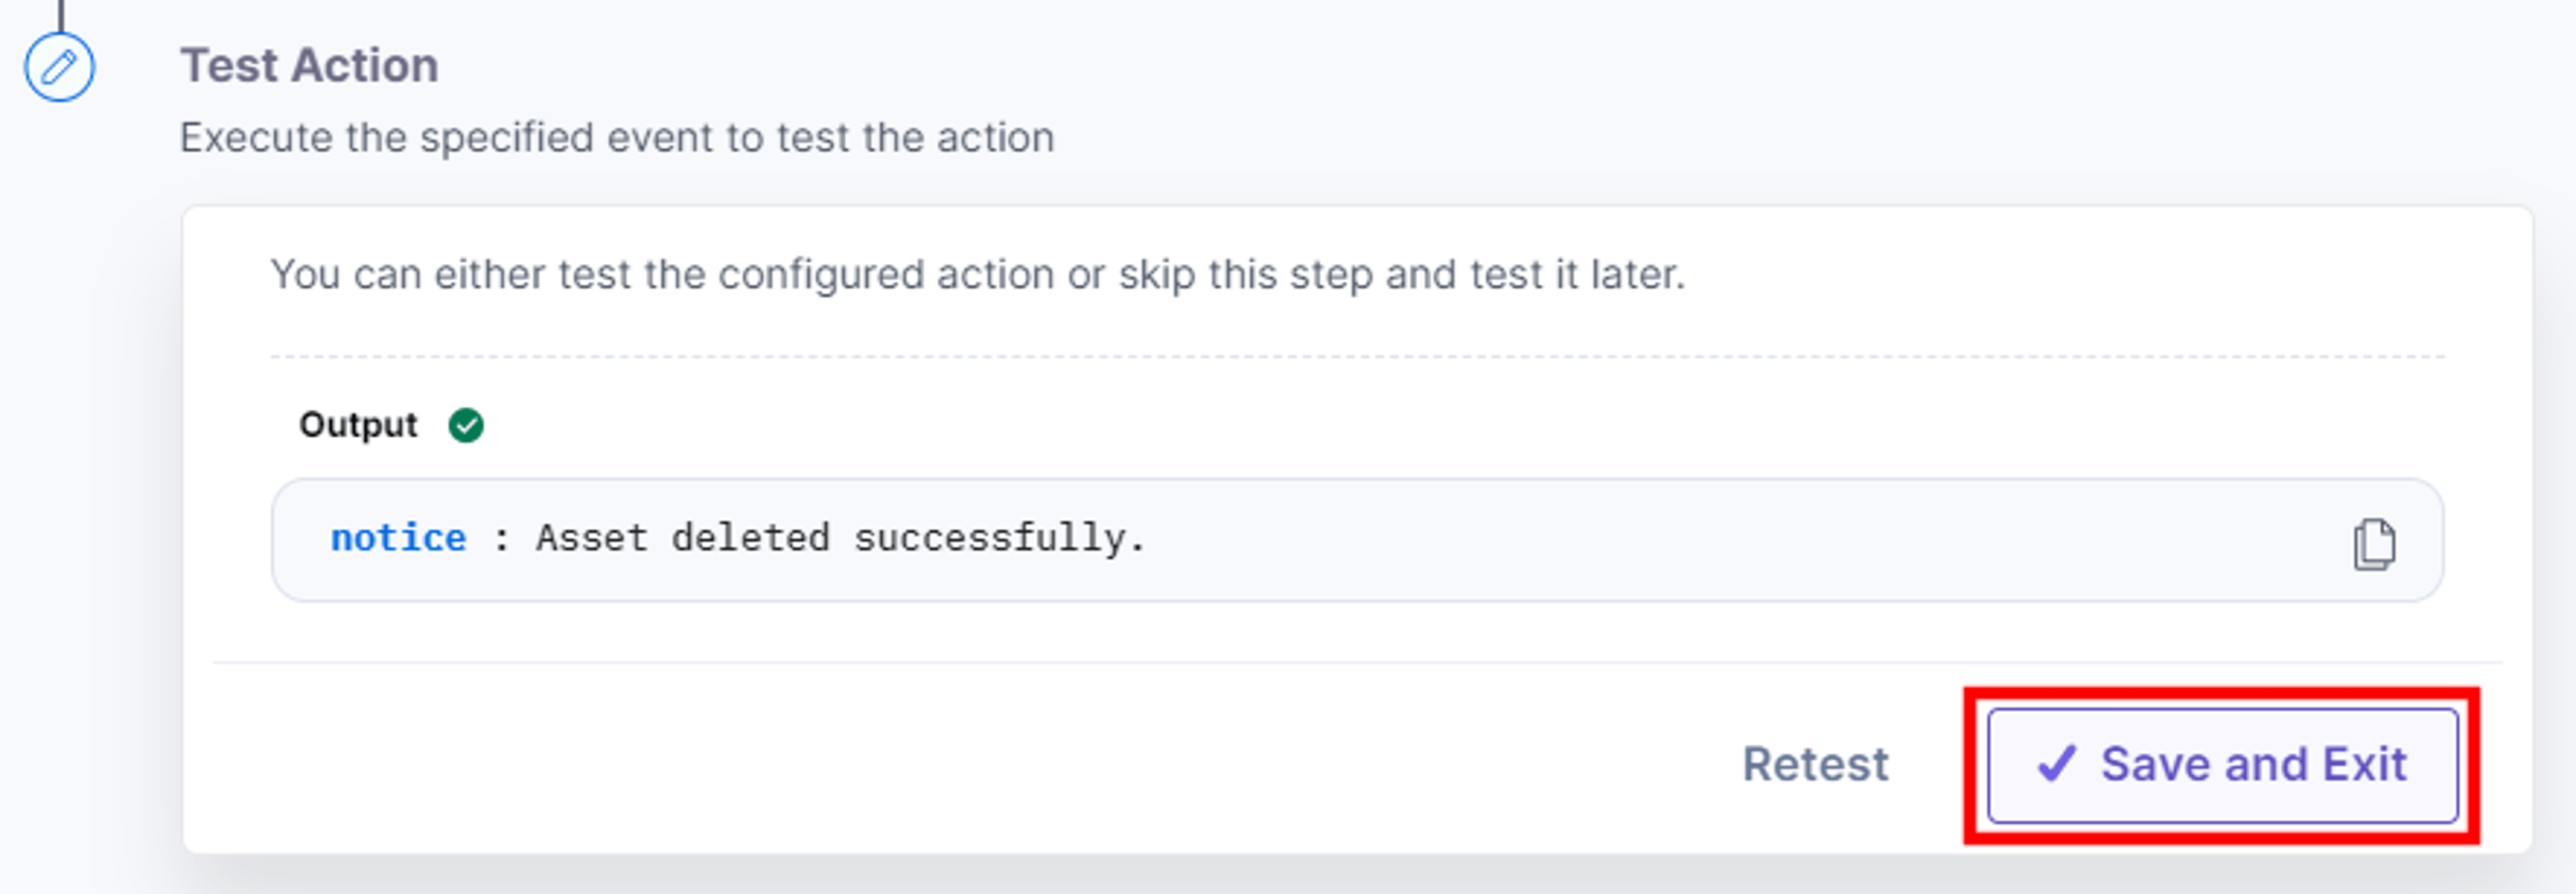The image size is (2576, 894).
Task: Copy the output using the clipboard icon
Action: pyautogui.click(x=2373, y=544)
